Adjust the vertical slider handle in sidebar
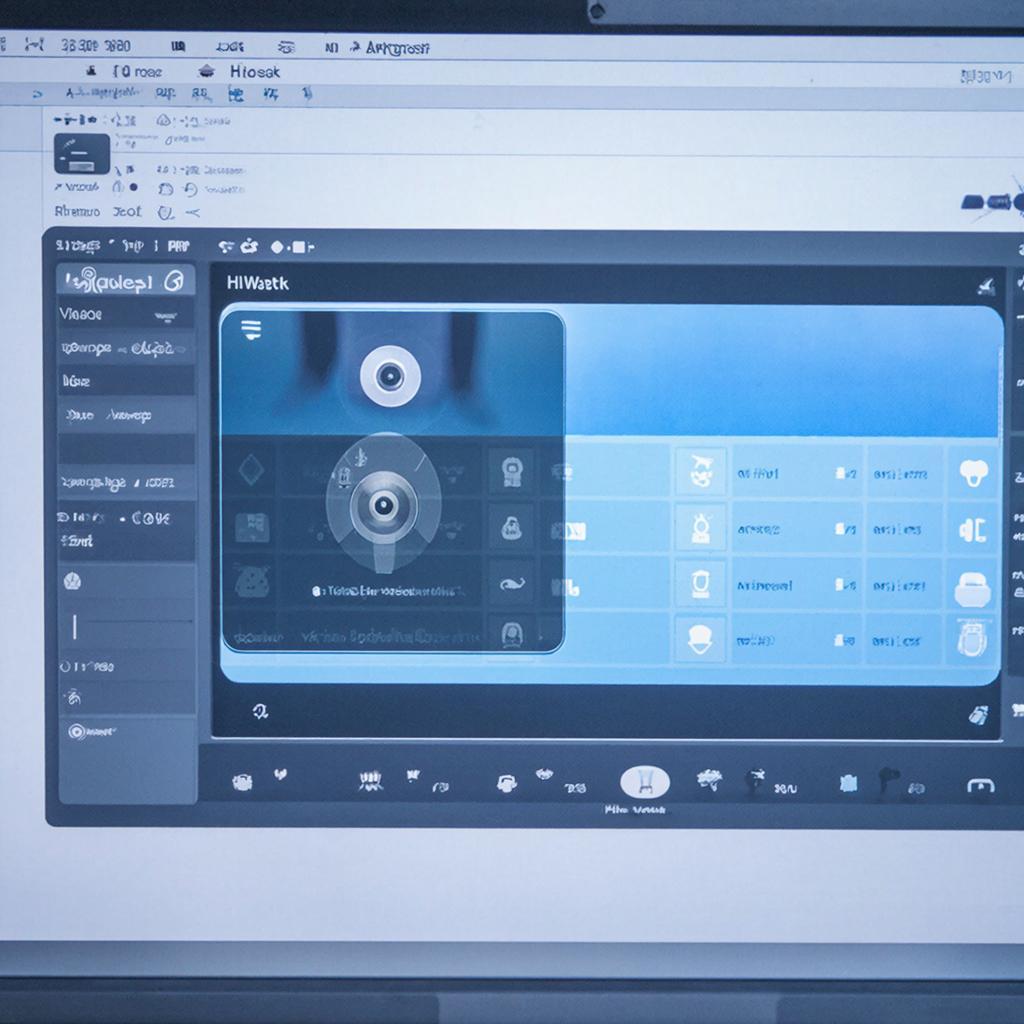Image resolution: width=1024 pixels, height=1024 pixels. click(74, 626)
